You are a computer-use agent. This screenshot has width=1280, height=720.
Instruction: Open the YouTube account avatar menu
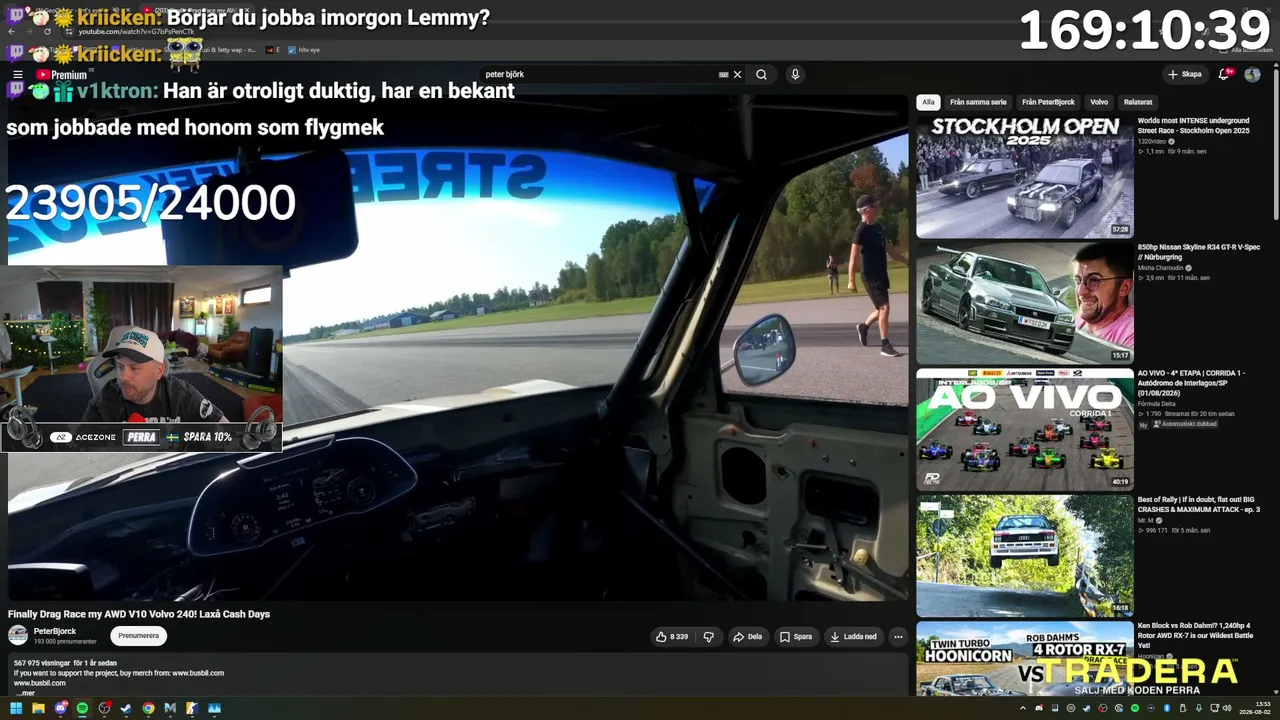[1252, 75]
